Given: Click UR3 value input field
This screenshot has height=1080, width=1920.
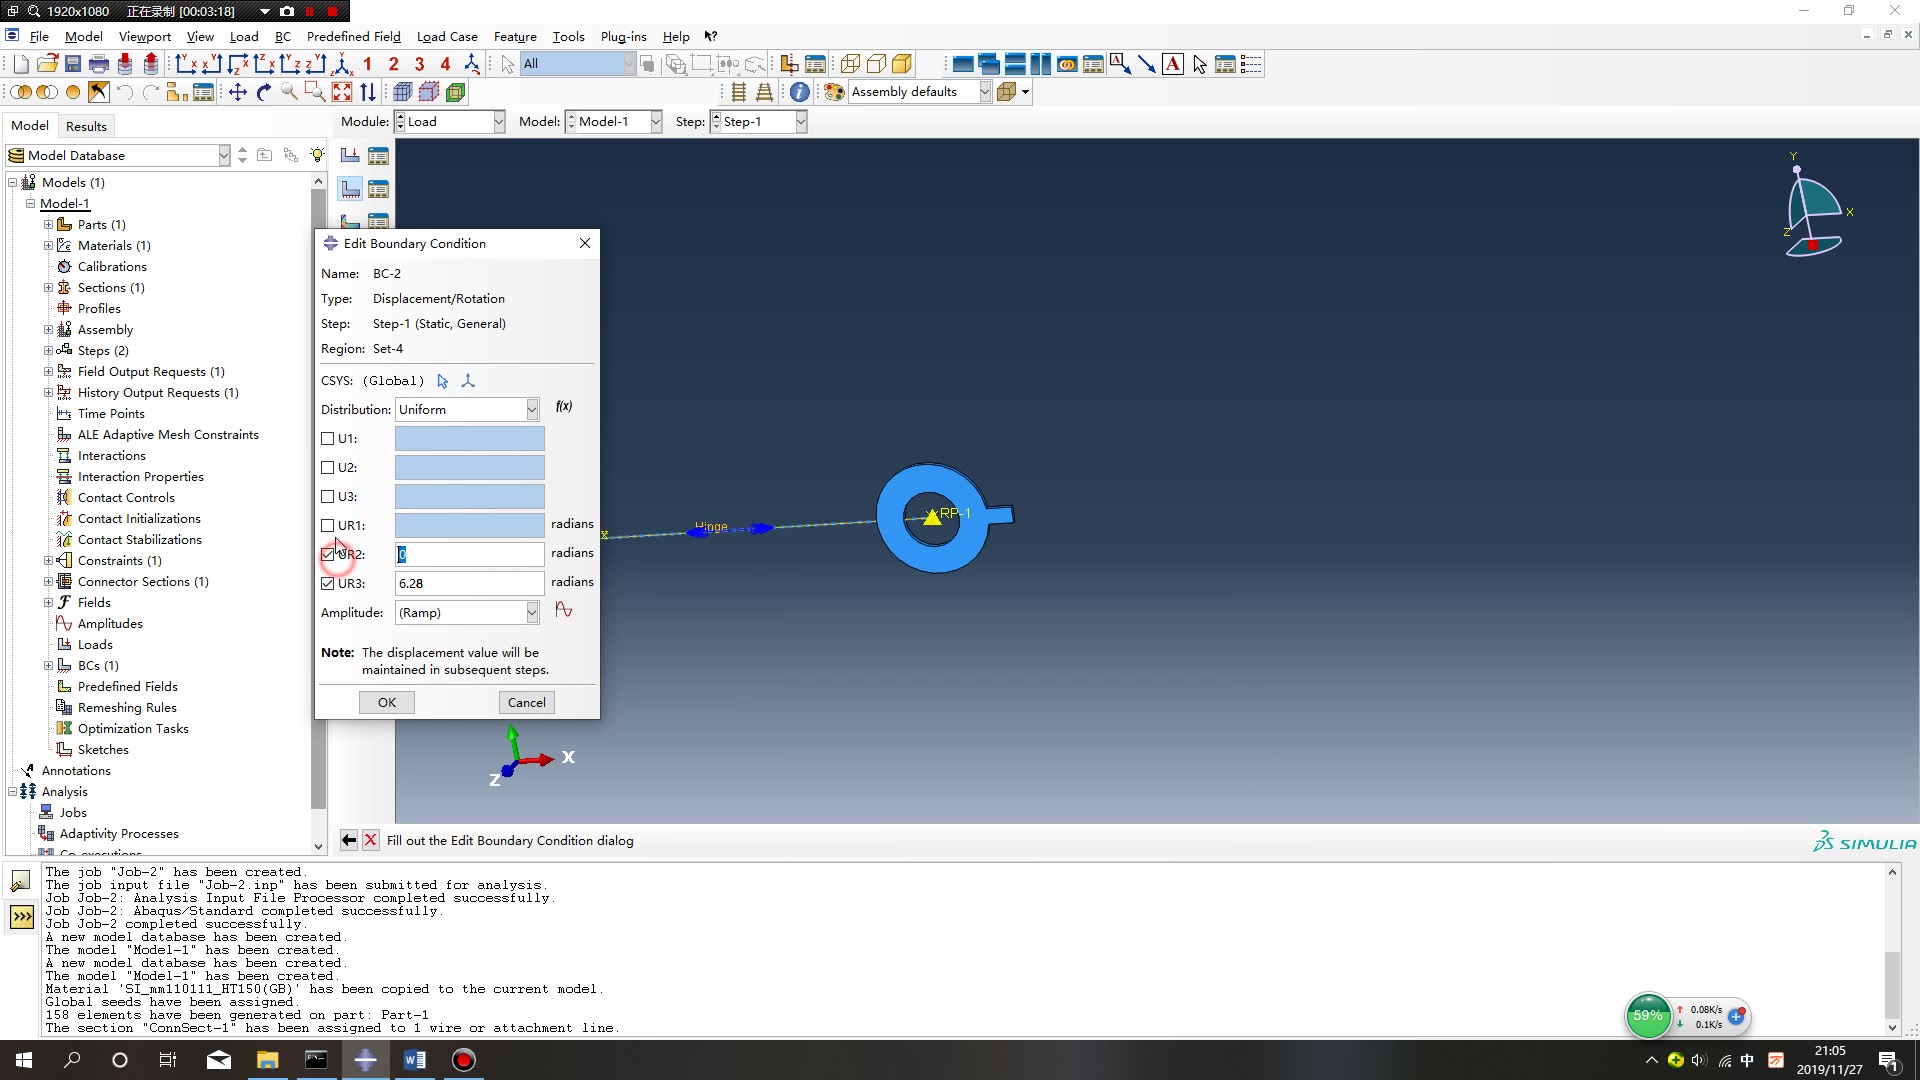Looking at the screenshot, I should pos(468,582).
